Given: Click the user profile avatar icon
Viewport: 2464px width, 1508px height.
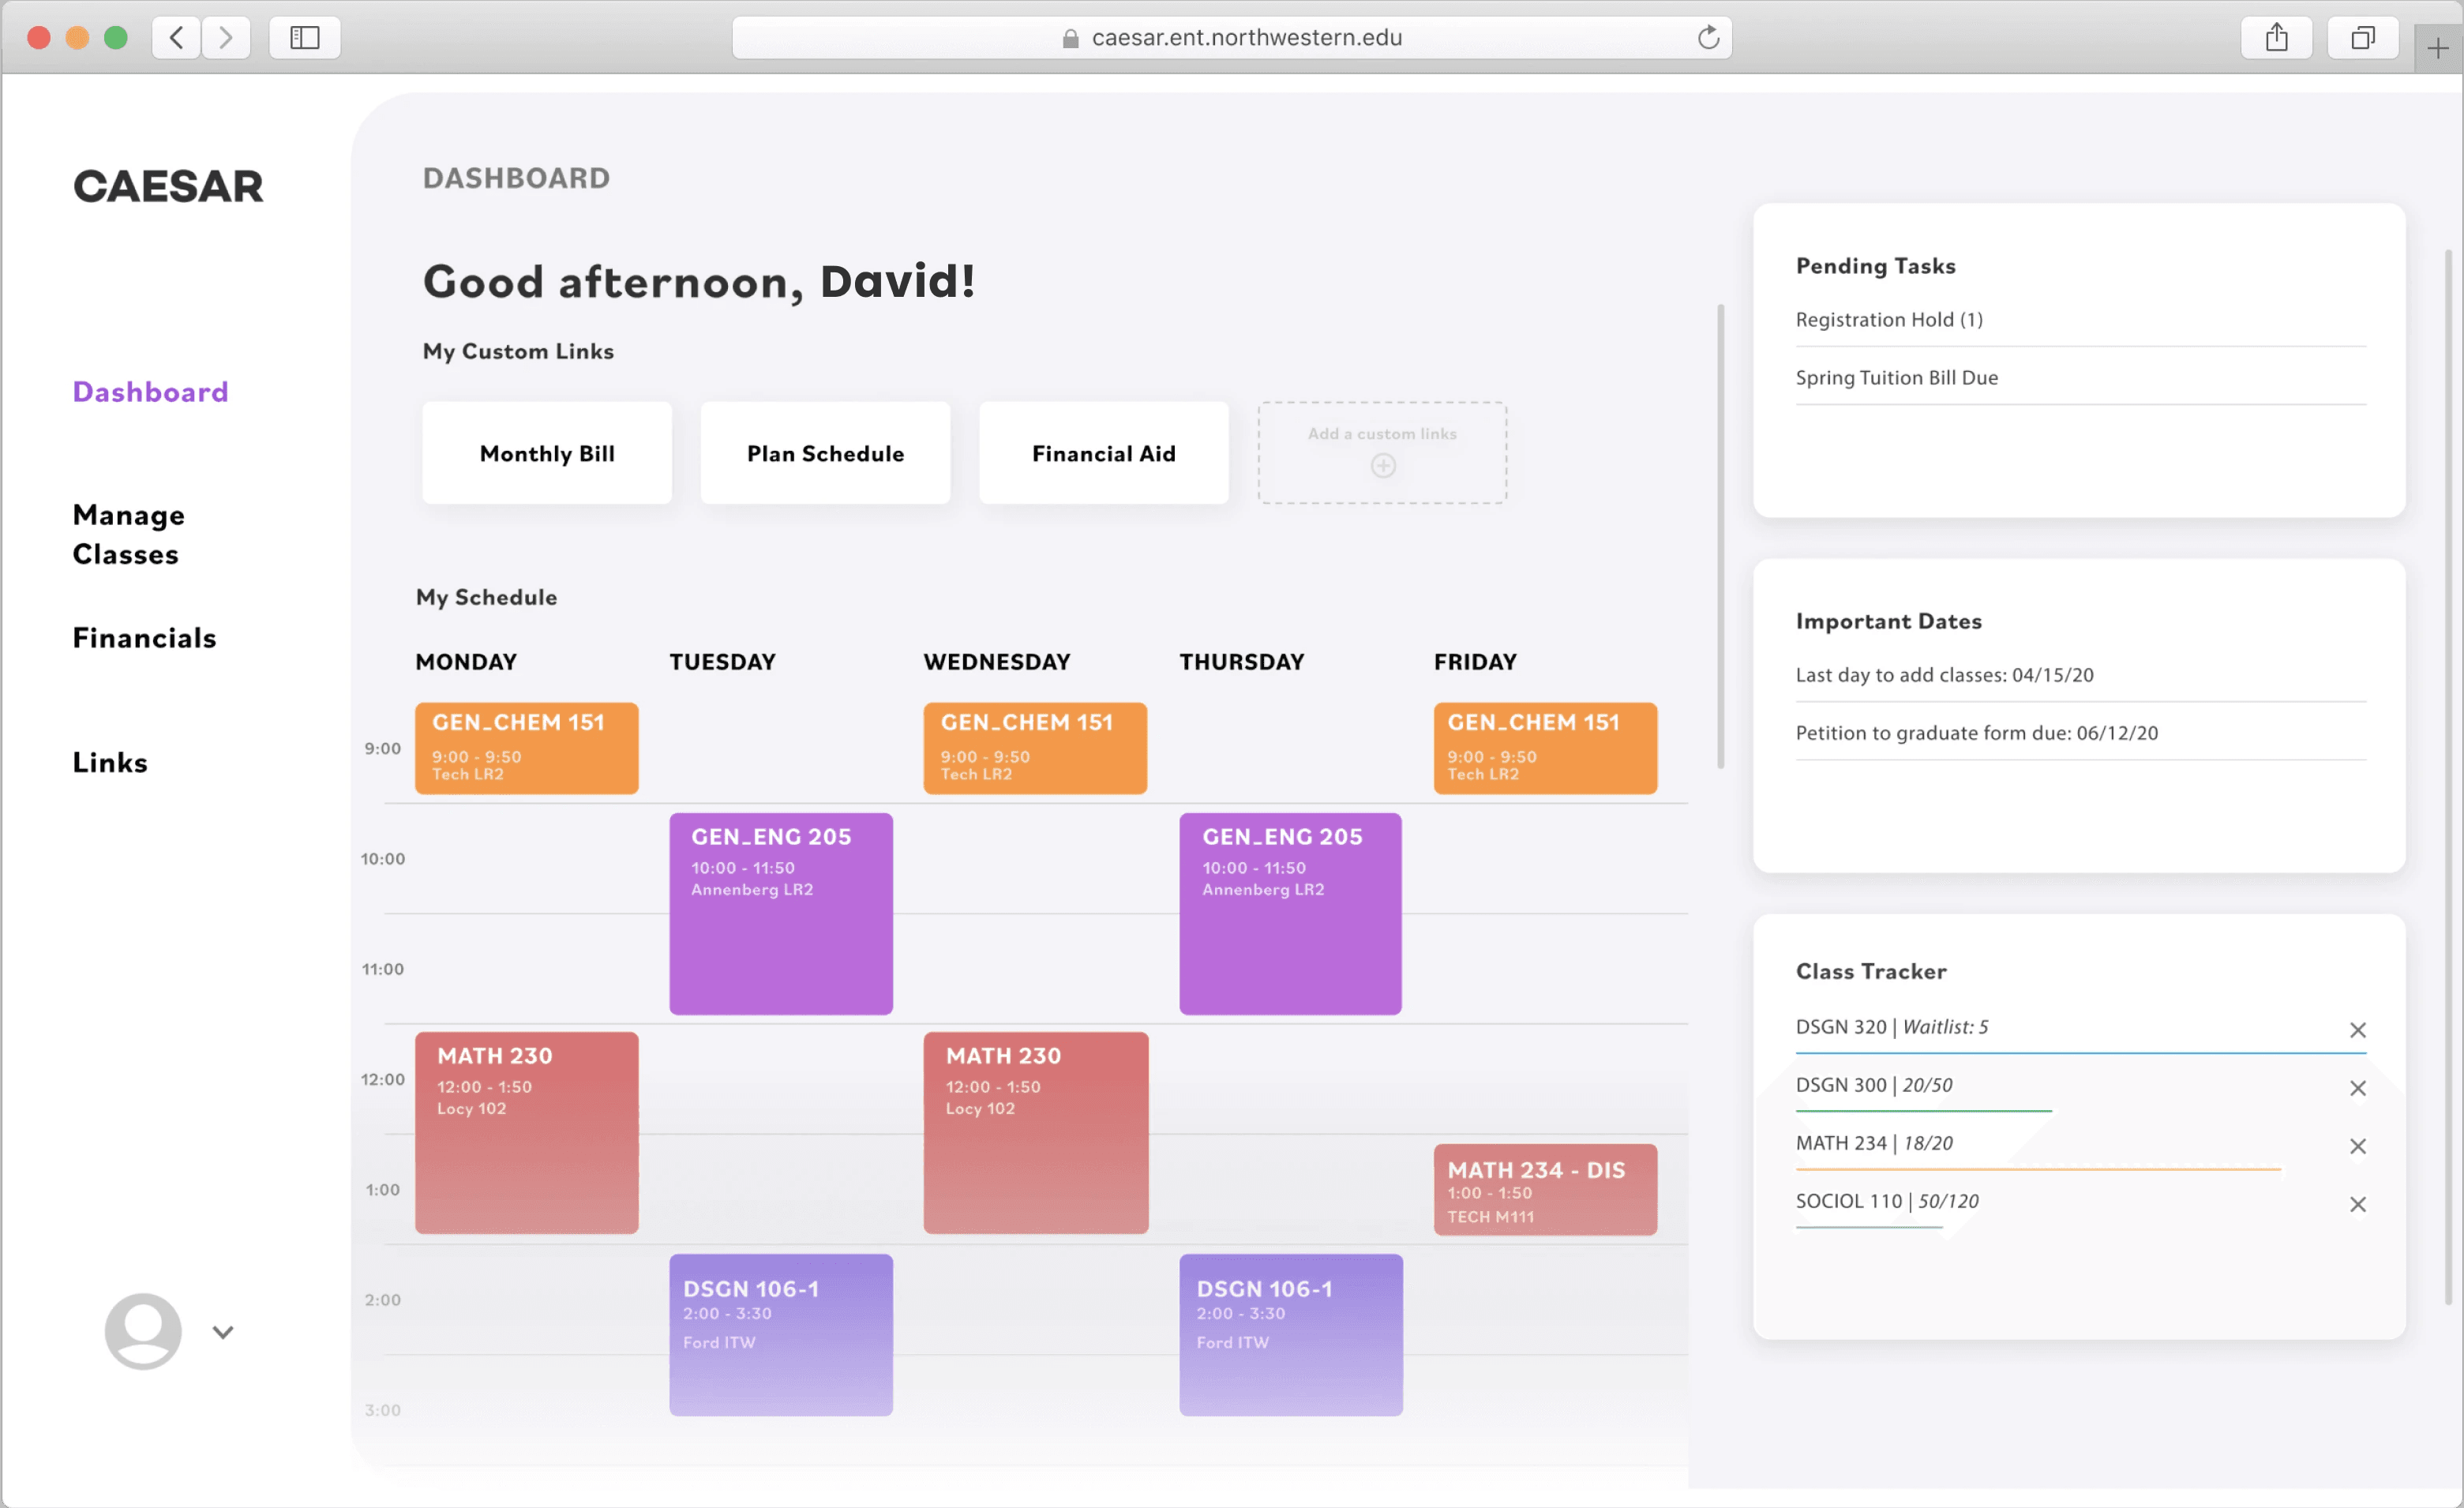Looking at the screenshot, I should click(x=143, y=1330).
